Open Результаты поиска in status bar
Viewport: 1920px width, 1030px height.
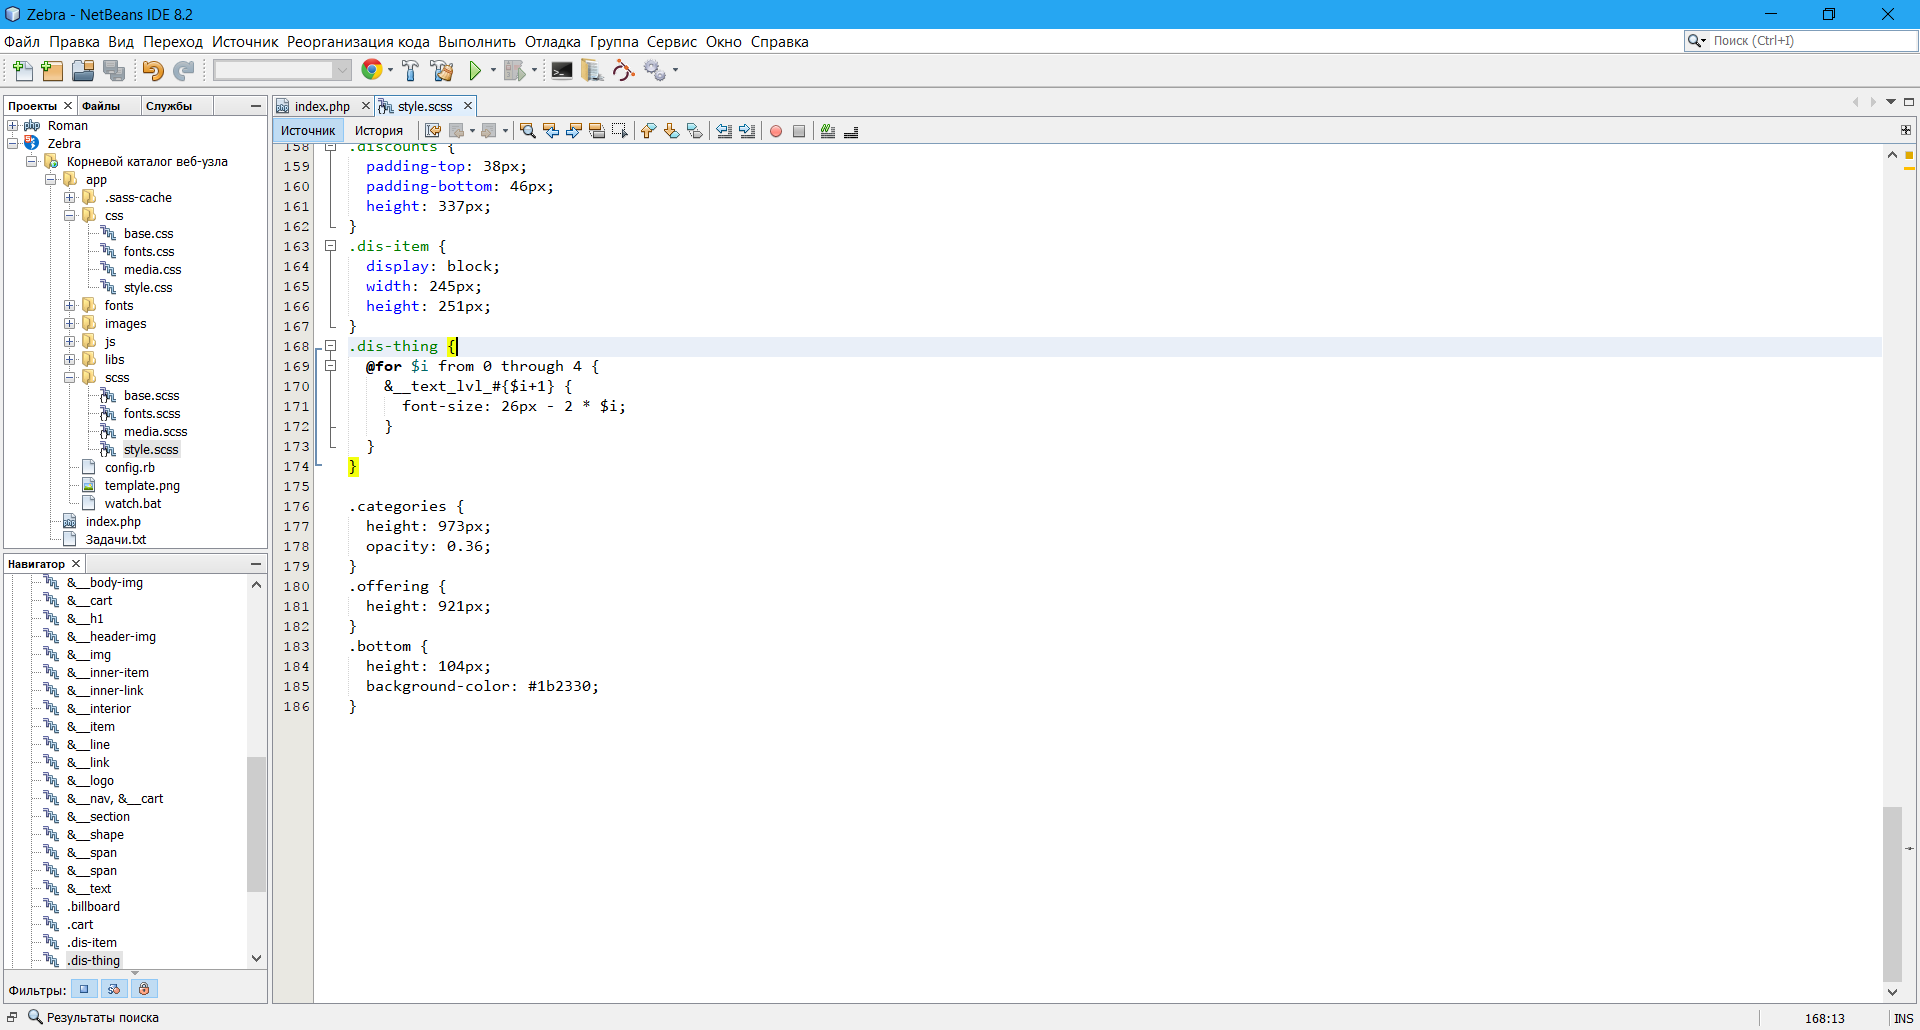pos(93,1017)
